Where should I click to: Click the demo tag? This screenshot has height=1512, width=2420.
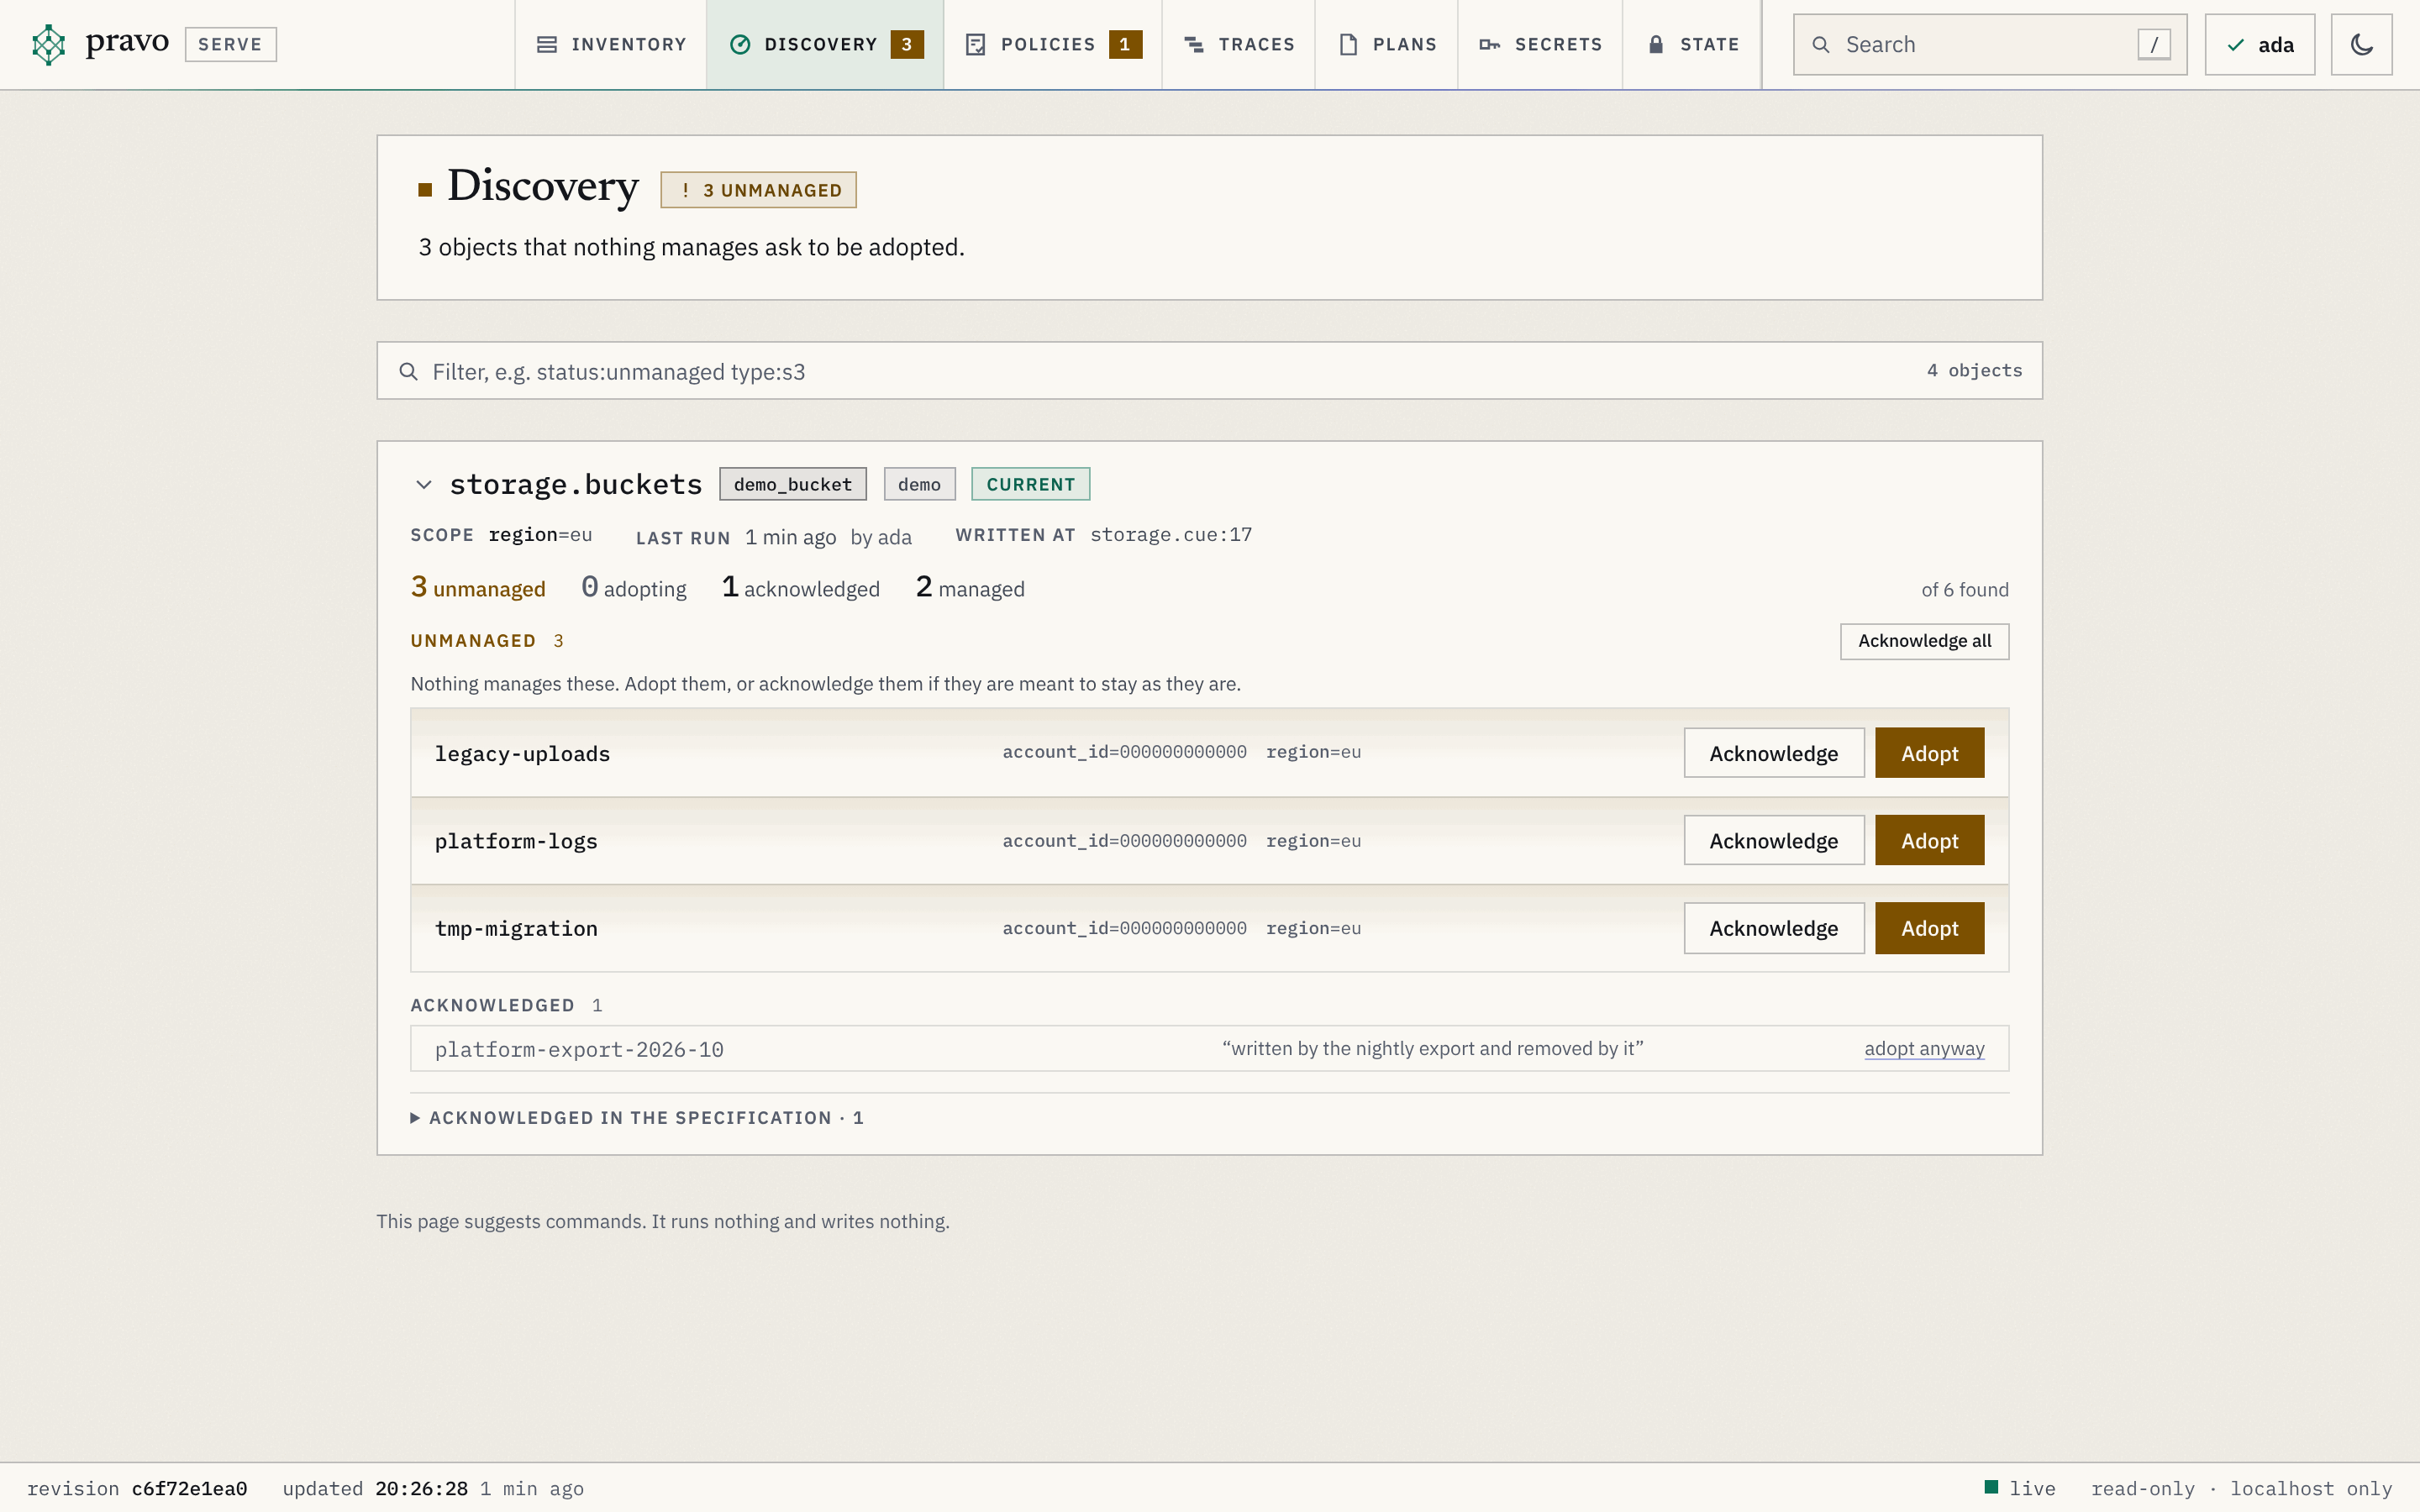(919, 484)
